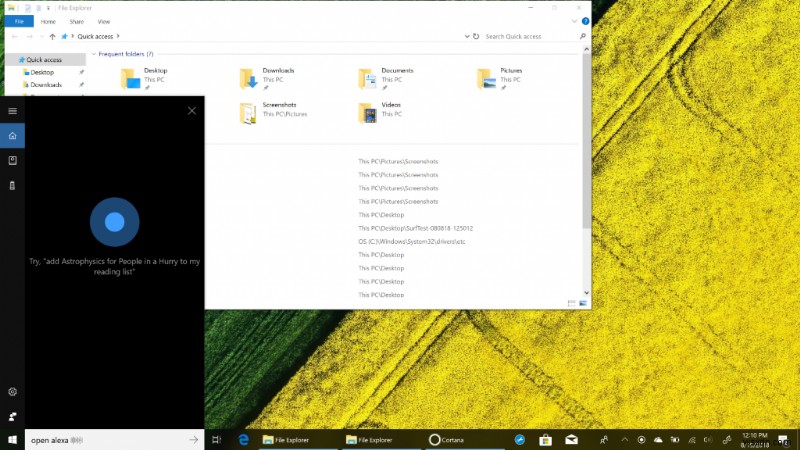Click the microphone waveform in search box

(77, 440)
